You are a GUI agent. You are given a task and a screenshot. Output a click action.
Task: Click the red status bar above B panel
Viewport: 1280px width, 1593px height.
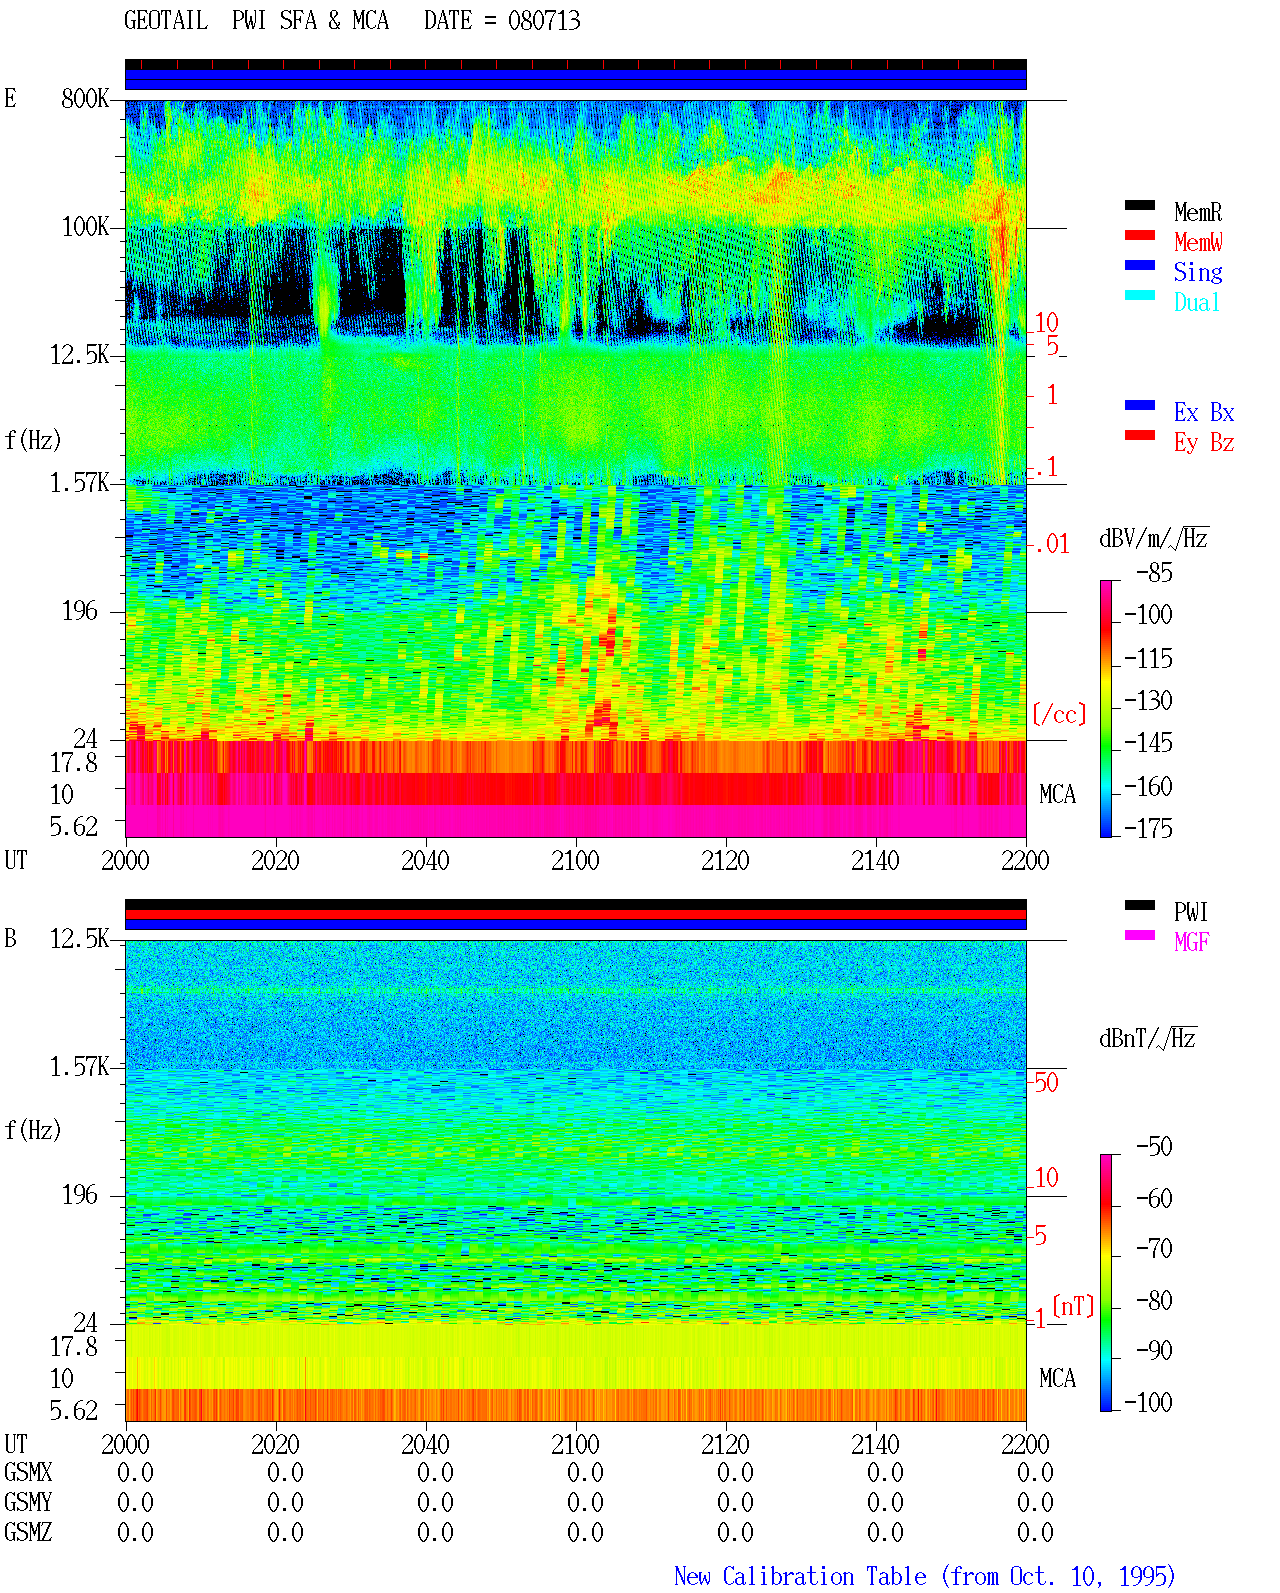click(575, 914)
